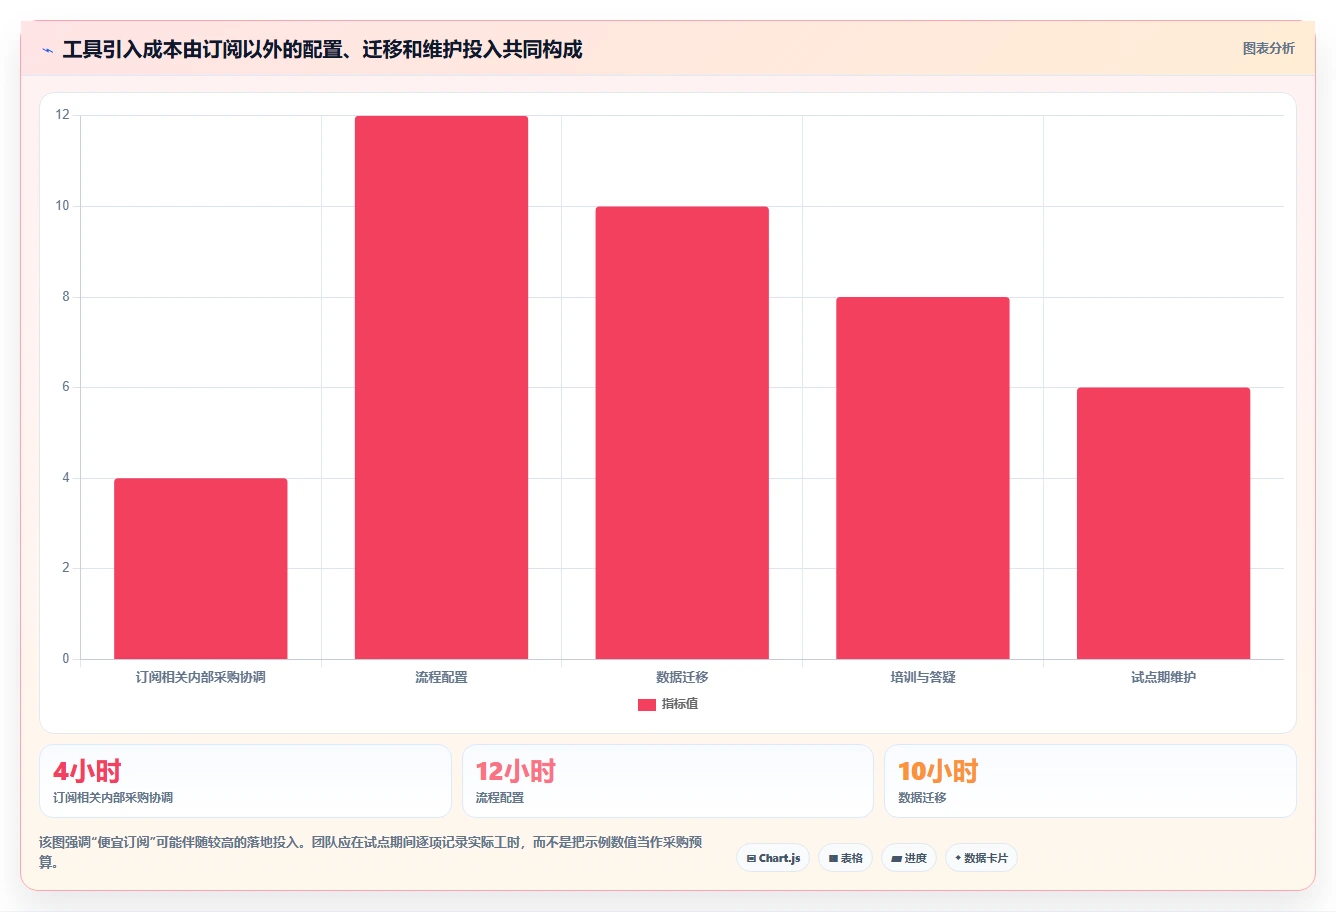Click 流程配置 caption in 12小时 card
1336x912 pixels.
pos(500,798)
